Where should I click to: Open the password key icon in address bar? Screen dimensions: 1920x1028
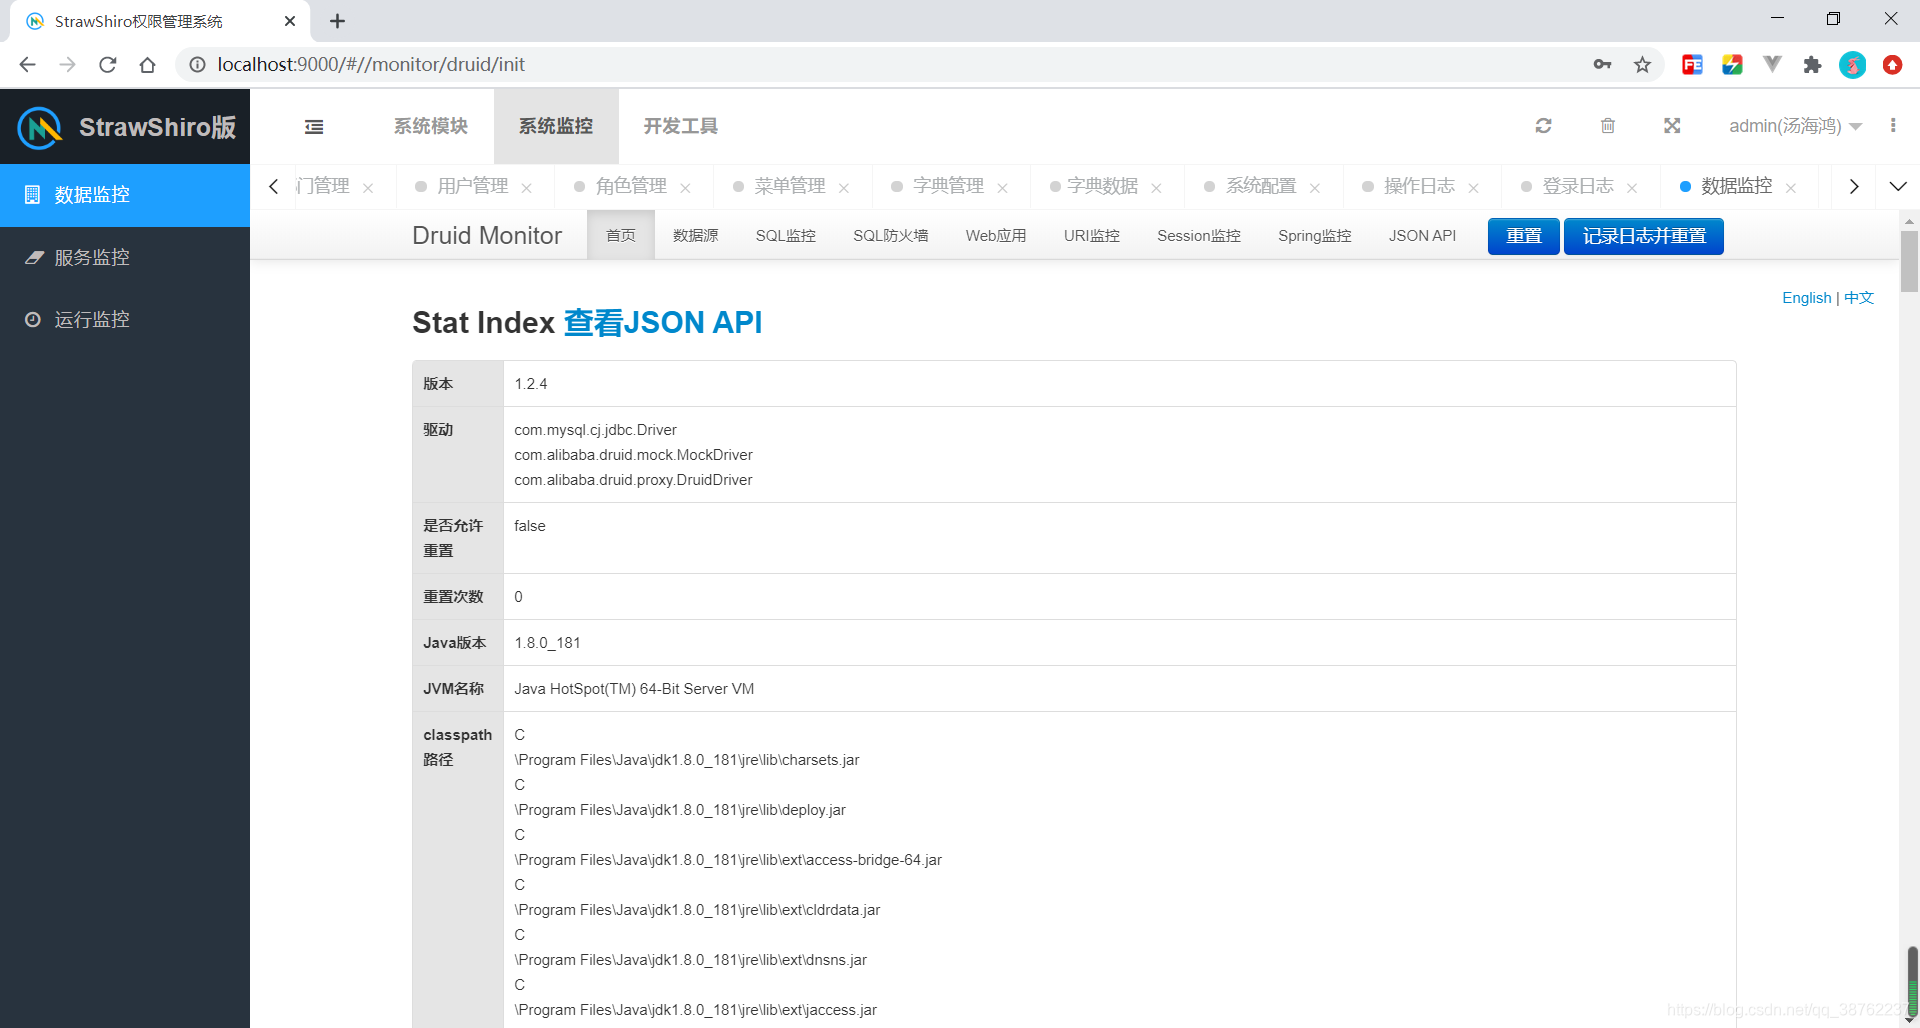click(x=1602, y=65)
